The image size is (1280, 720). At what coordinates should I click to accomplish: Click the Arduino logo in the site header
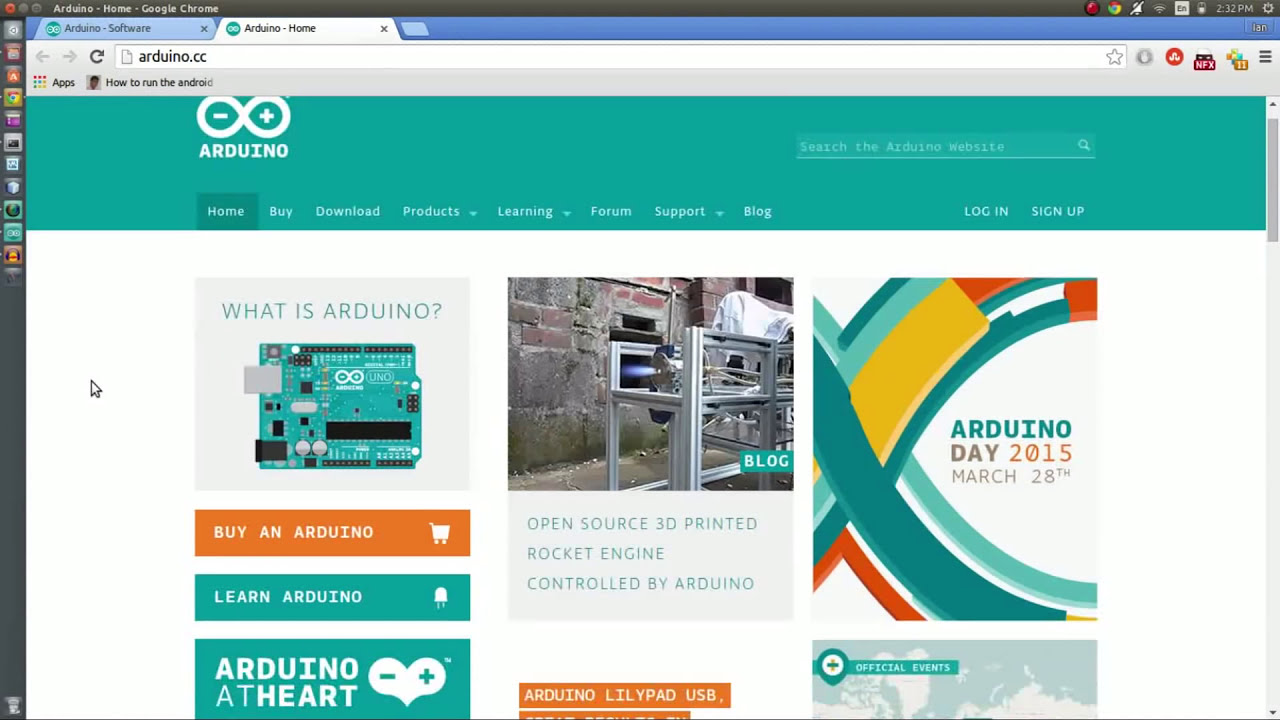pos(243,128)
